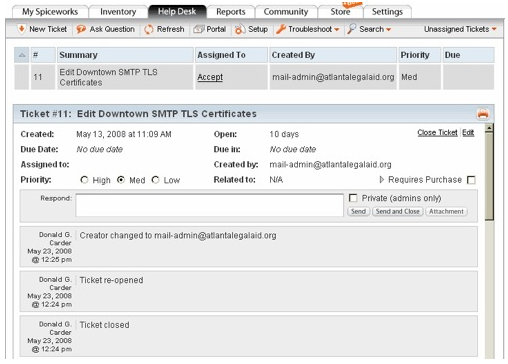508x364 pixels.
Task: Enable Private (admins only) checkbox
Action: coord(353,198)
